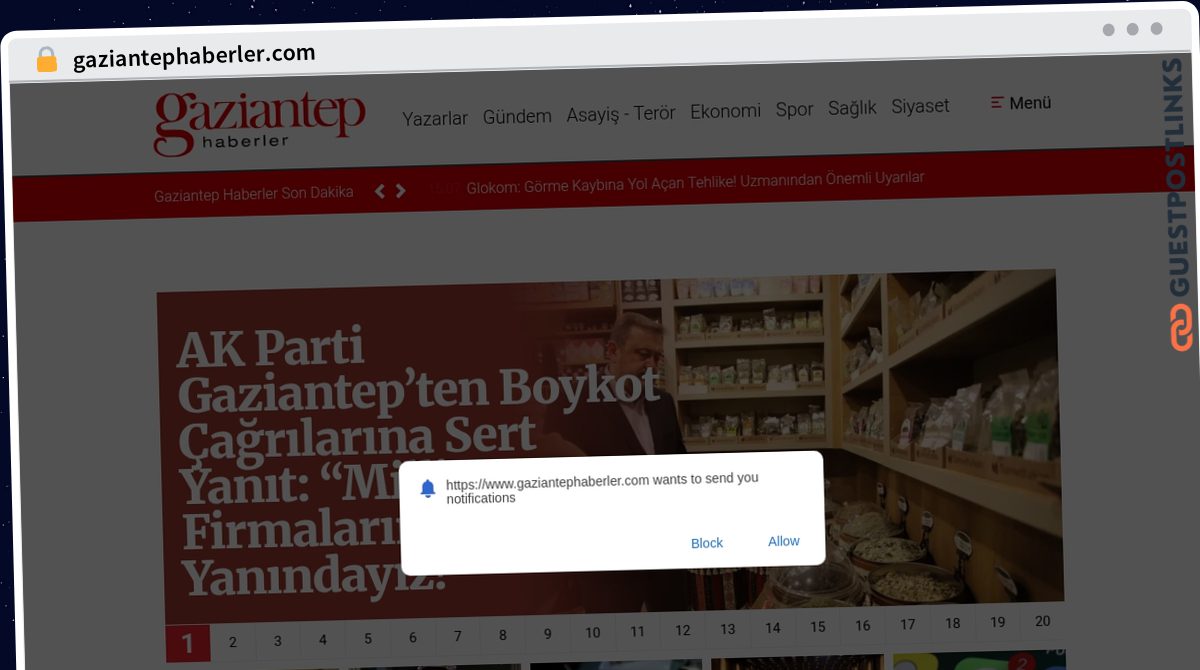Open the Asayiş - Terör section
The width and height of the screenshot is (1200, 670).
tap(621, 113)
